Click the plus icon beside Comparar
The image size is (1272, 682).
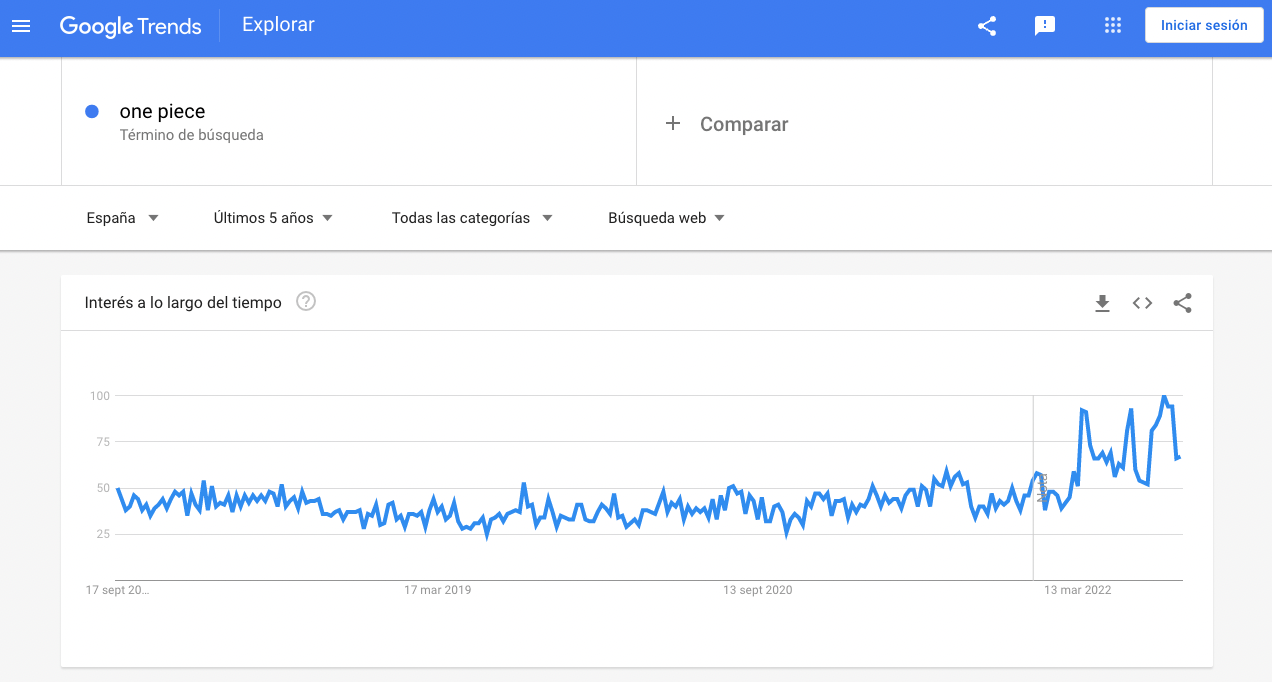click(x=673, y=123)
